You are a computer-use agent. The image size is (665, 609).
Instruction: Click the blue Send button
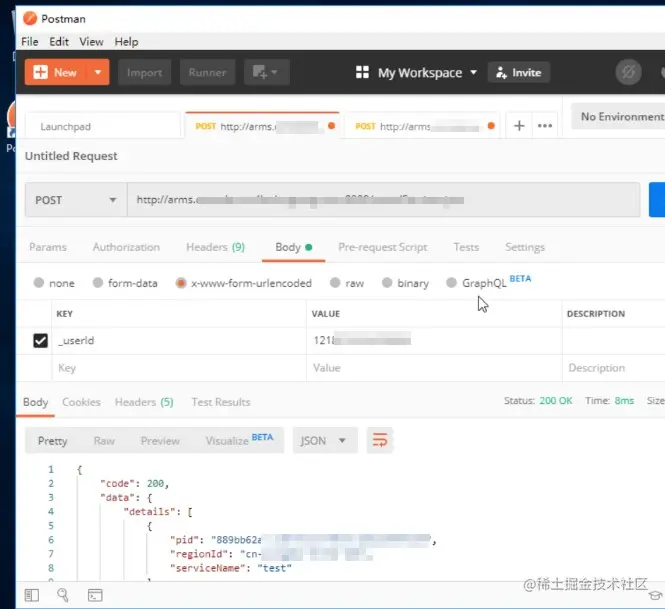click(x=657, y=200)
